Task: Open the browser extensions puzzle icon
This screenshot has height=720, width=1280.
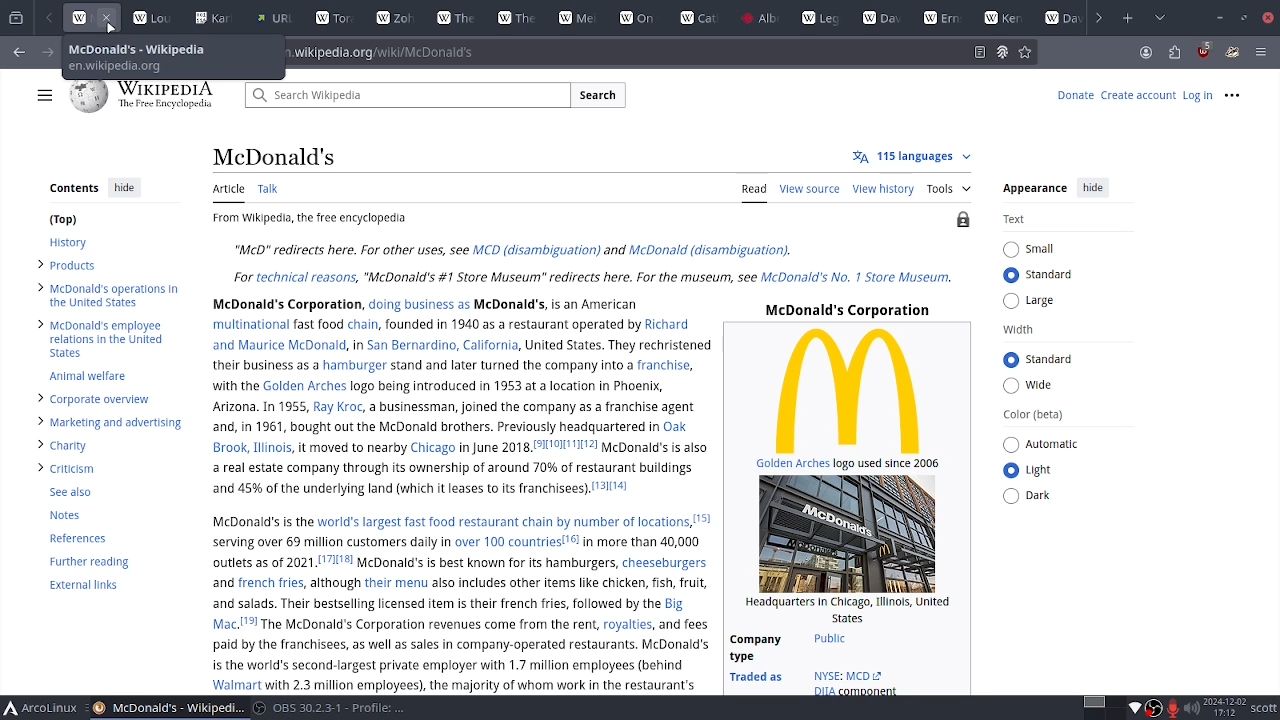Action: tap(1175, 52)
